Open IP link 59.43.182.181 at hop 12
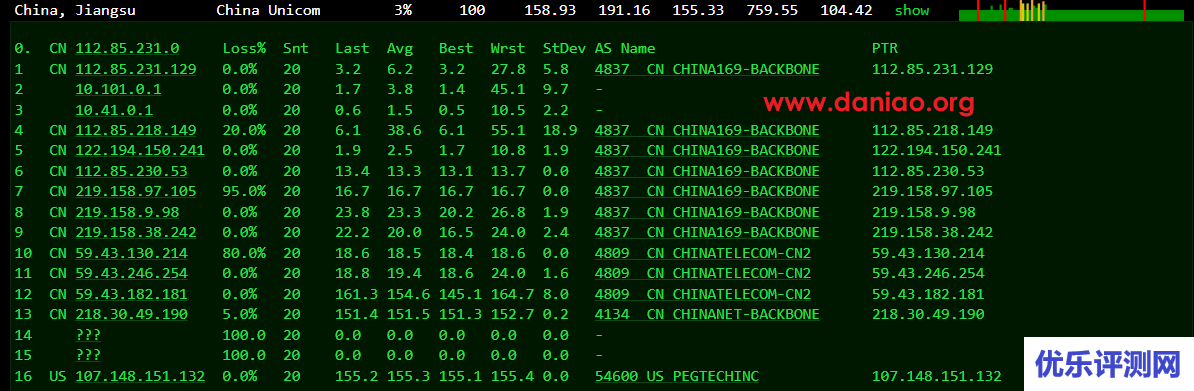This screenshot has width=1194, height=391. click(131, 293)
